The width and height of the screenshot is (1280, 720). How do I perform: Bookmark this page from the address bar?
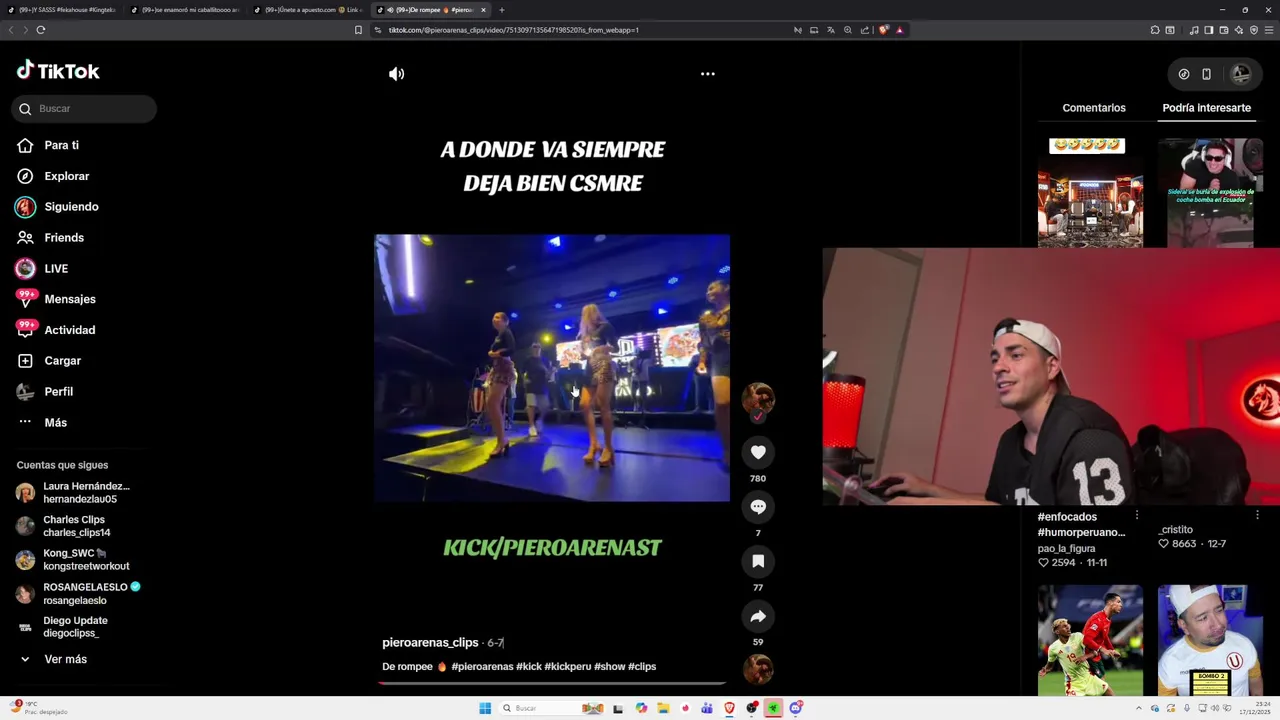358,30
